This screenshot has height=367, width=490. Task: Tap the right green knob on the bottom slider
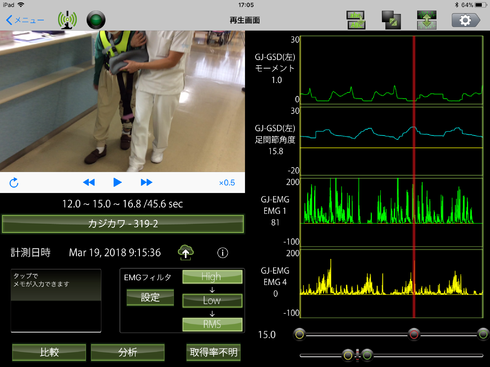tap(367, 355)
